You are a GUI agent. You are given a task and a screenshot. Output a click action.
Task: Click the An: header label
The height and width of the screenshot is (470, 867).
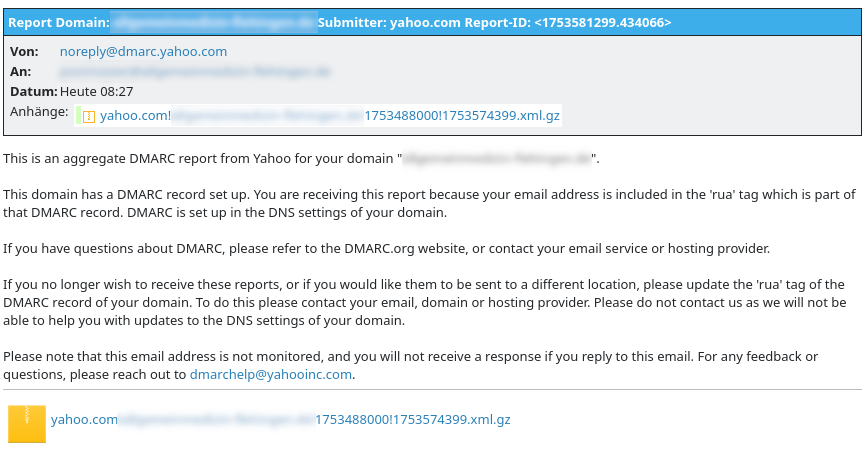[20, 71]
